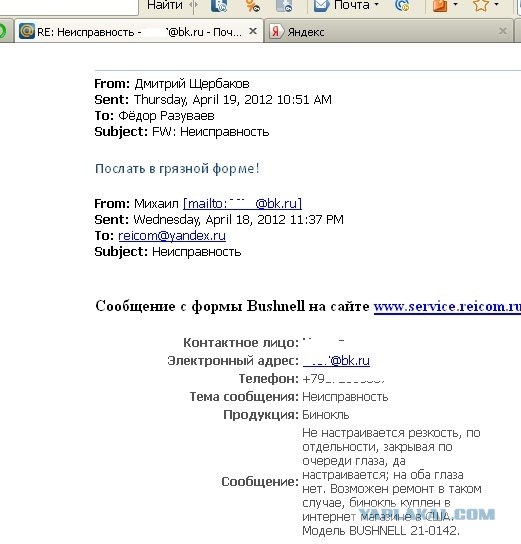Close the Яндекс tab
This screenshot has height=544, width=521.
[x=503, y=31]
